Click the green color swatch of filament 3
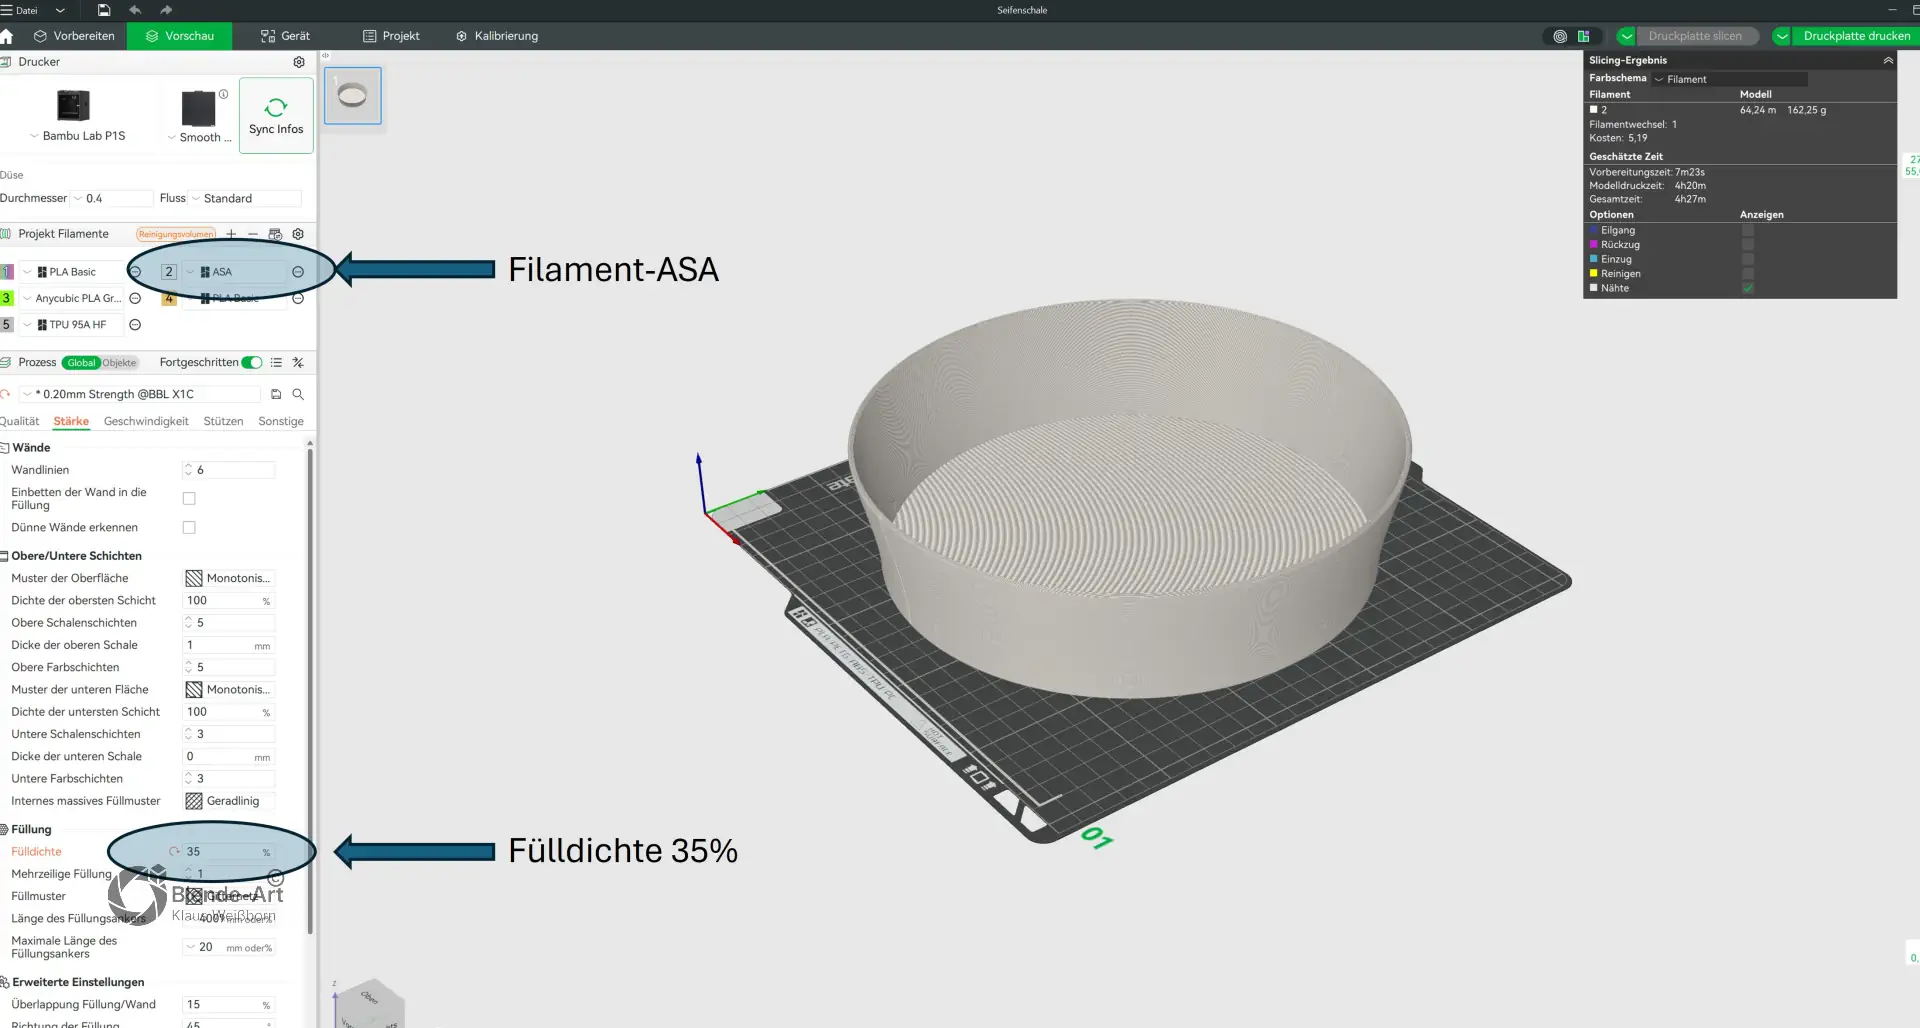Viewport: 1920px width, 1028px height. (x=7, y=298)
